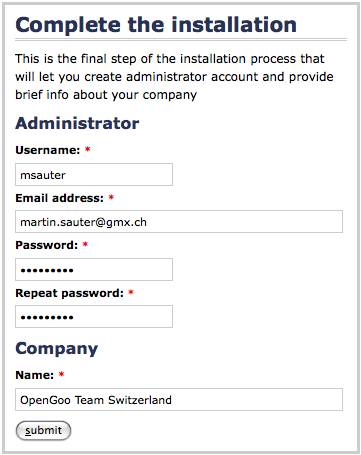361x455 pixels.
Task: Click the Email address text box
Action: coord(179,221)
